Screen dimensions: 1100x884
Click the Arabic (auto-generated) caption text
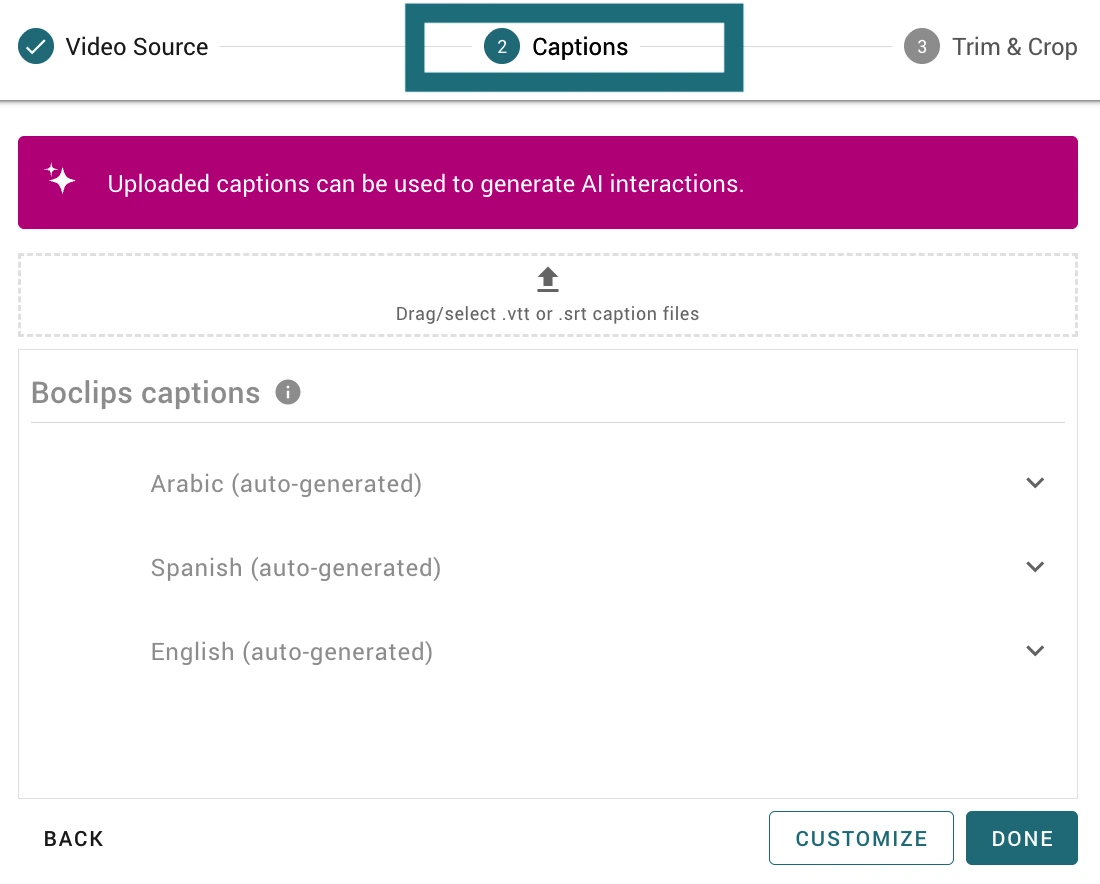pyautogui.click(x=286, y=483)
